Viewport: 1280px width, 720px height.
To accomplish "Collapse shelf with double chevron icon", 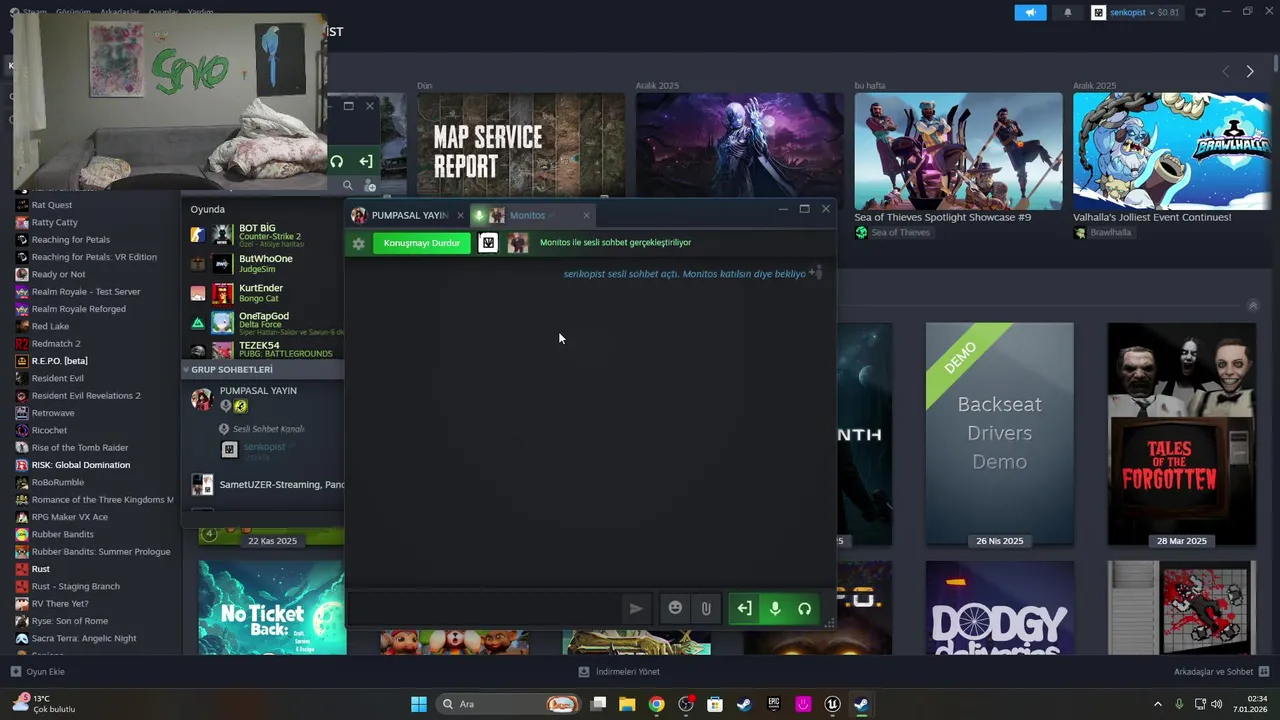I will click(x=1252, y=305).
